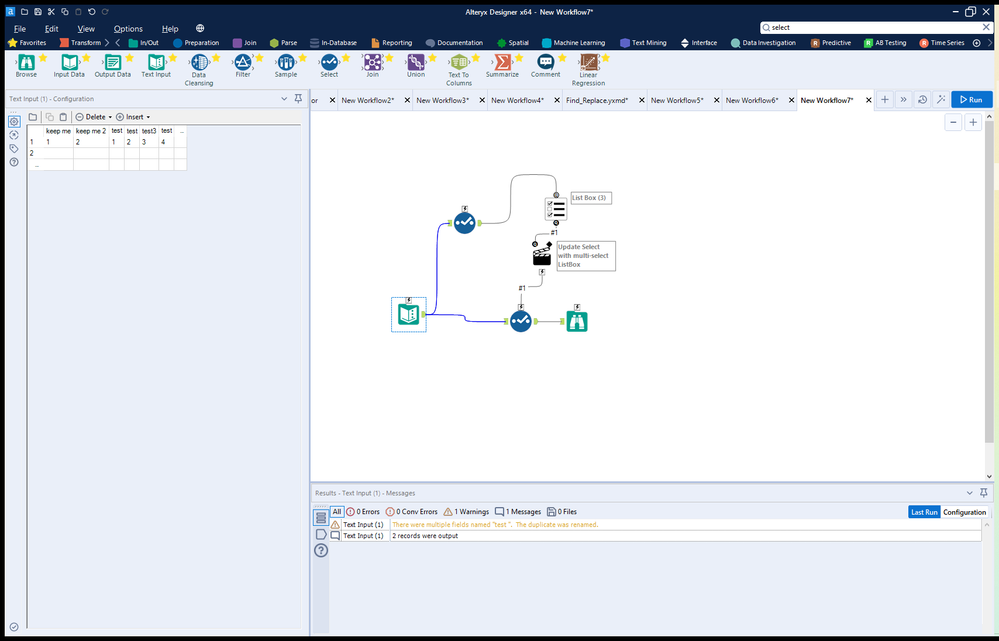Open the workflow history clock icon
999x641 pixels.
922,99
